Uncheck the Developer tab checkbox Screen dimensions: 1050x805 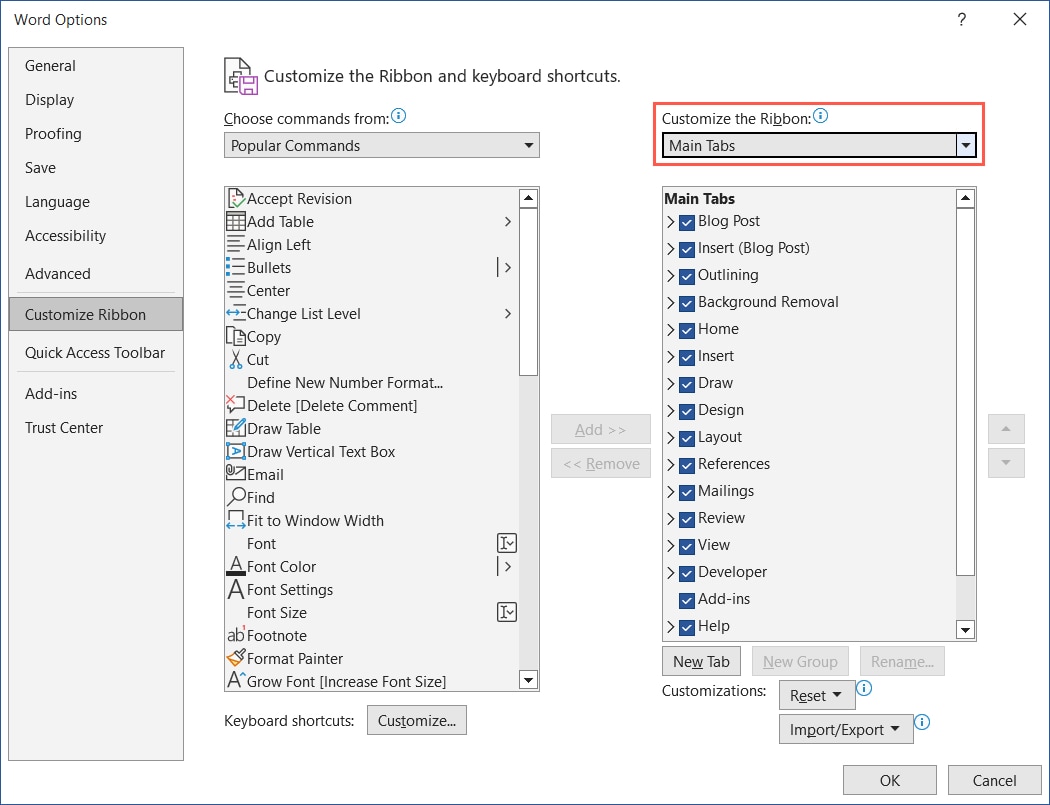[x=686, y=572]
